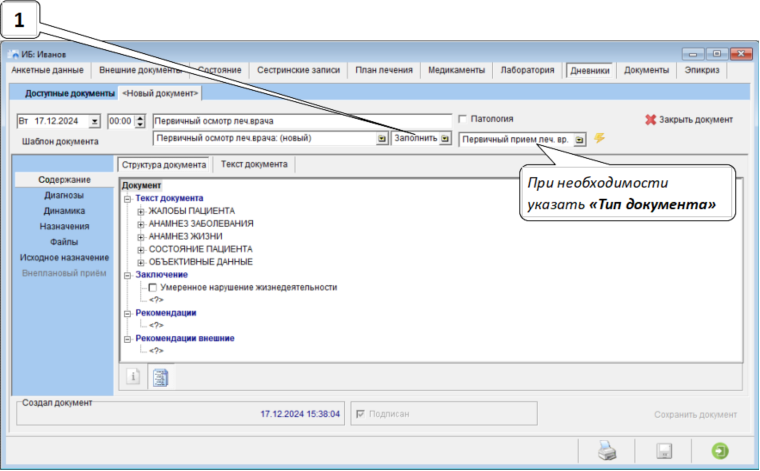Screen dimensions: 760x471
Task: Select Диагнозы in the left sidebar
Action: click(x=64, y=195)
